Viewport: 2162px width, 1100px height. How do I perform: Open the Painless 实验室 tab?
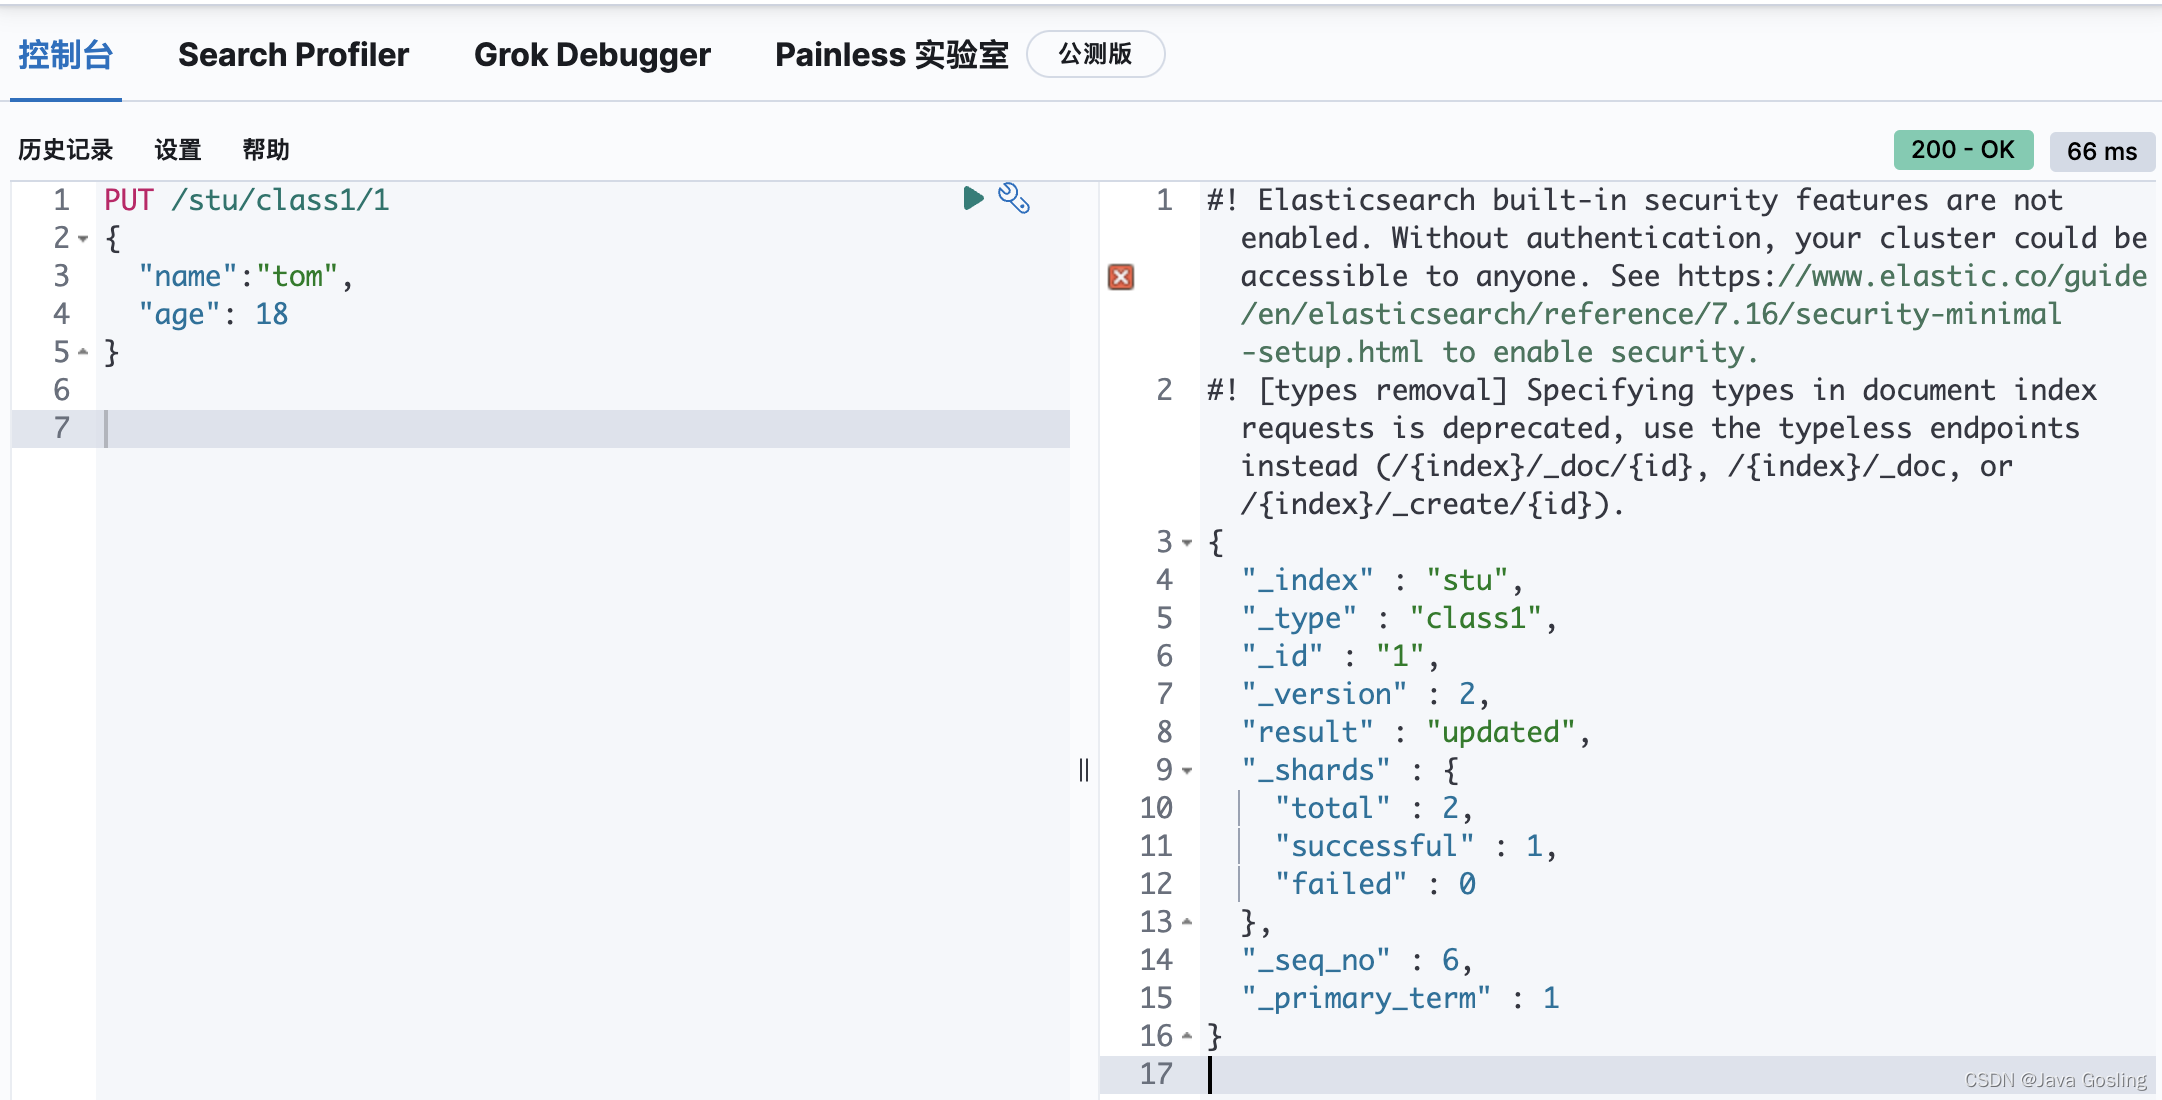coord(891,55)
